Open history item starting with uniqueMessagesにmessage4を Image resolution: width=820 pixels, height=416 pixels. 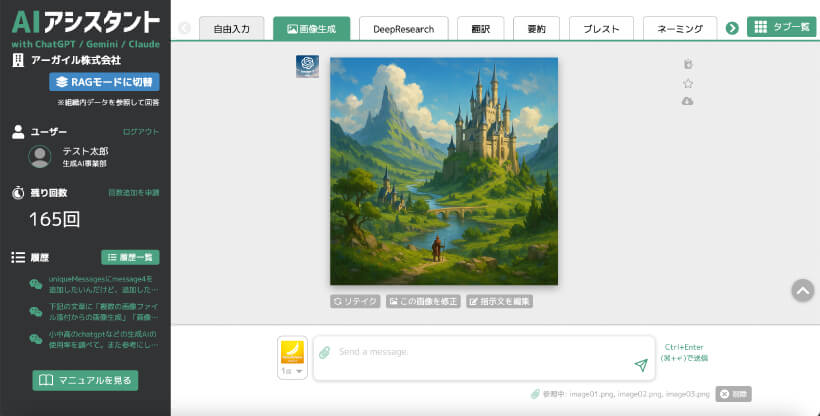103,284
